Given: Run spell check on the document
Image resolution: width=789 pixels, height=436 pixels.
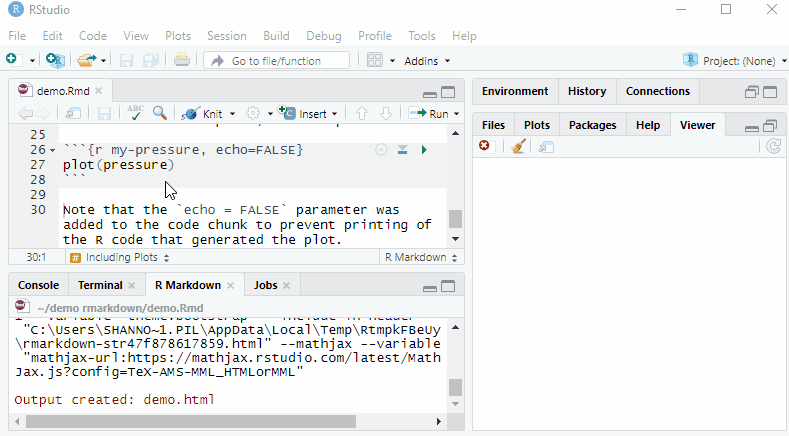Looking at the screenshot, I should pos(135,113).
